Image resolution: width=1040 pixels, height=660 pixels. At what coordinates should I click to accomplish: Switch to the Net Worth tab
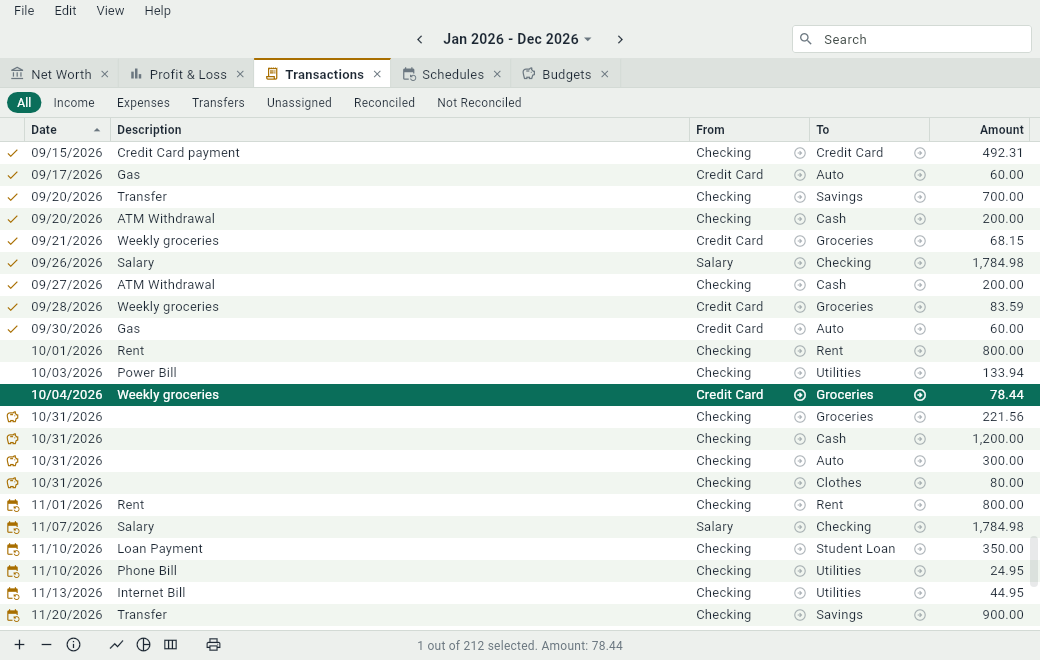point(60,74)
